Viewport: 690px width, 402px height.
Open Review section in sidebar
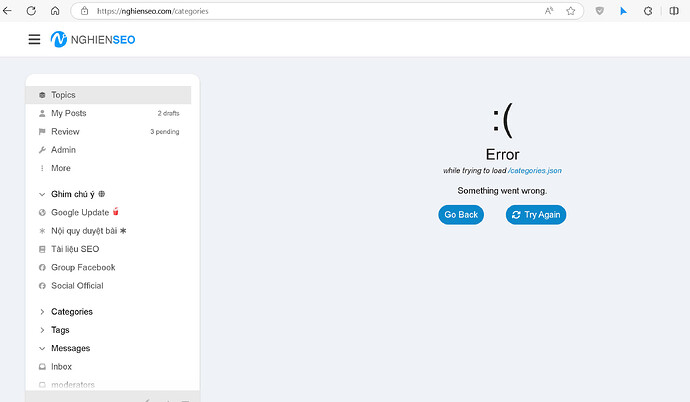click(x=108, y=132)
